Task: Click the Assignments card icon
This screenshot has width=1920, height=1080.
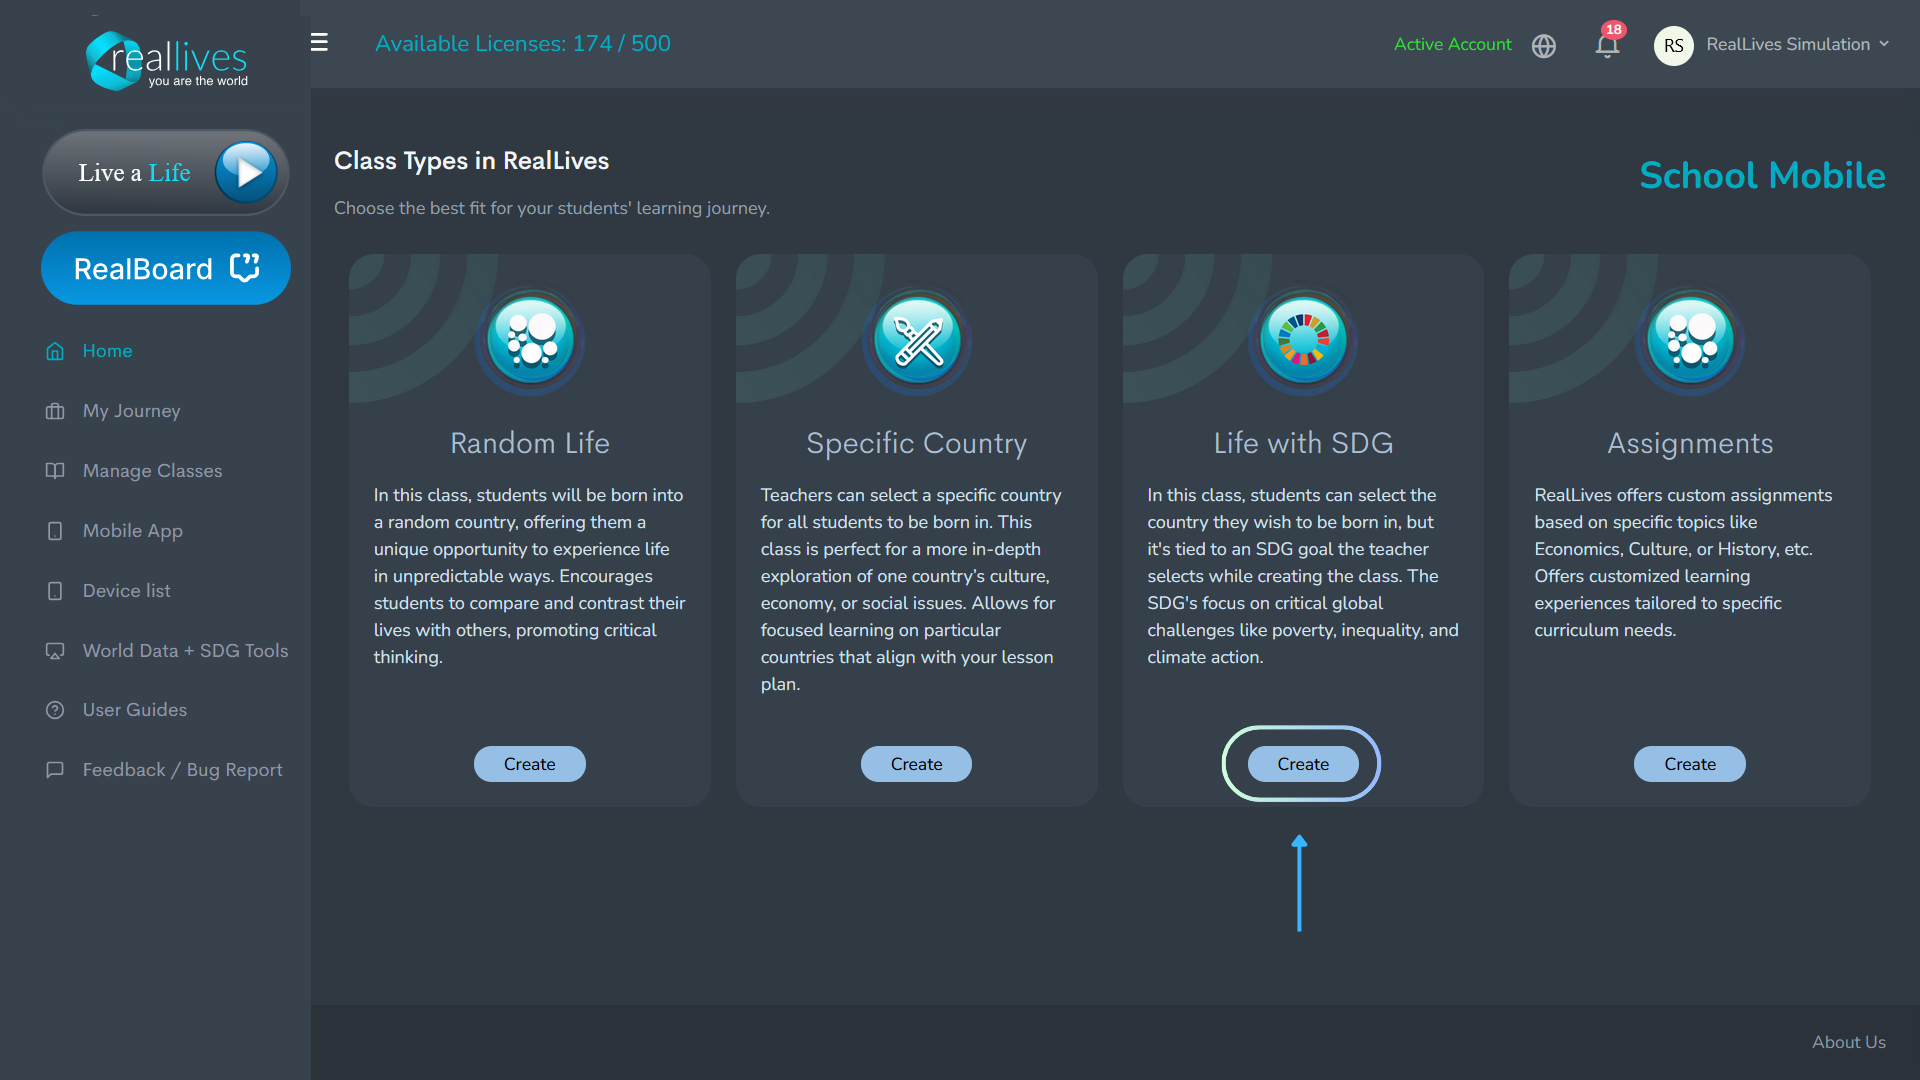Action: [1690, 340]
